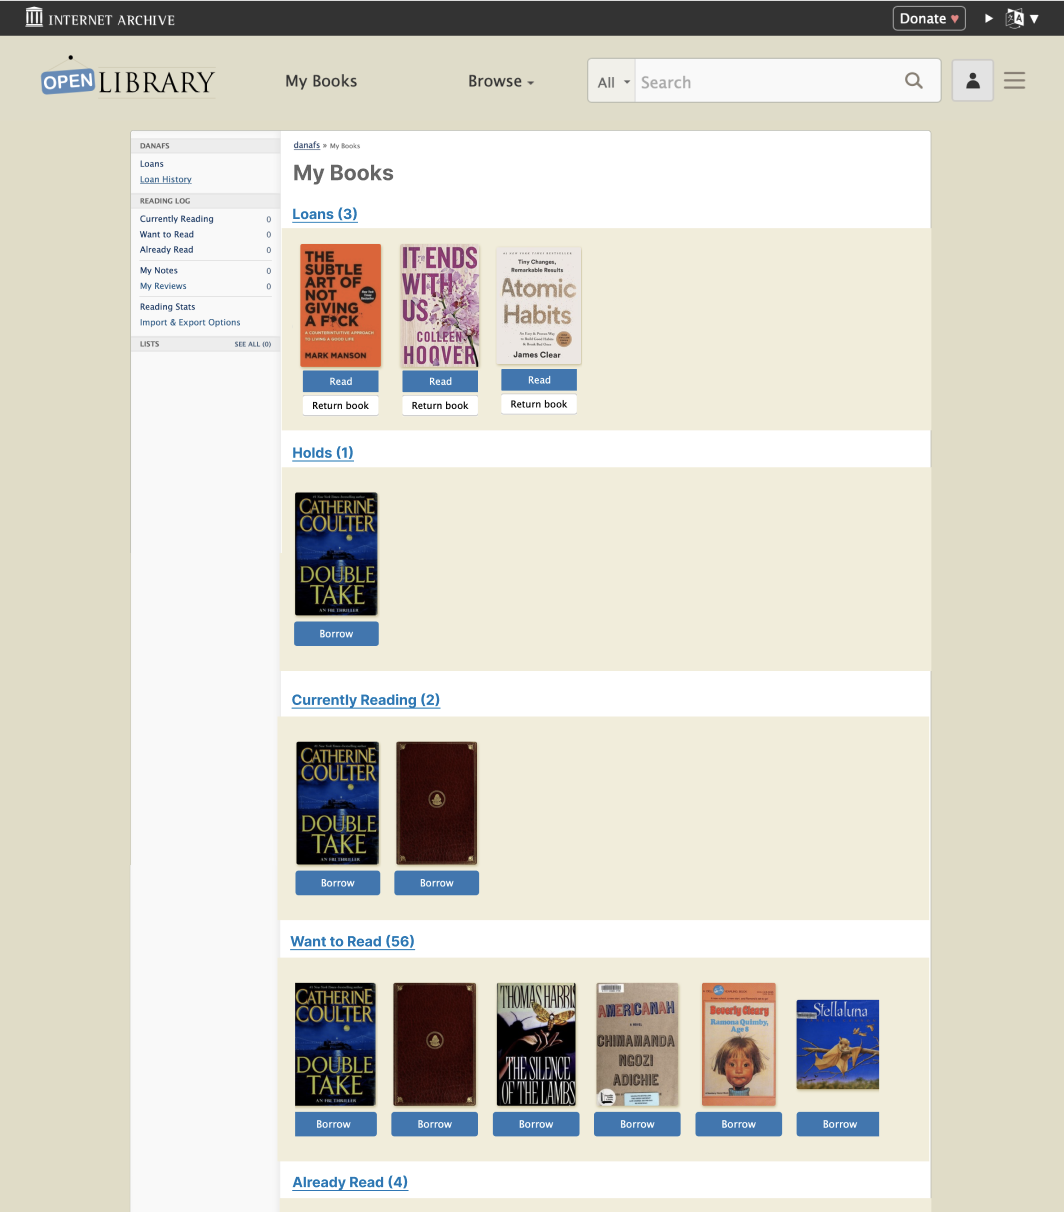Click the search magnifier icon
The image size is (1064, 1212).
(x=913, y=81)
